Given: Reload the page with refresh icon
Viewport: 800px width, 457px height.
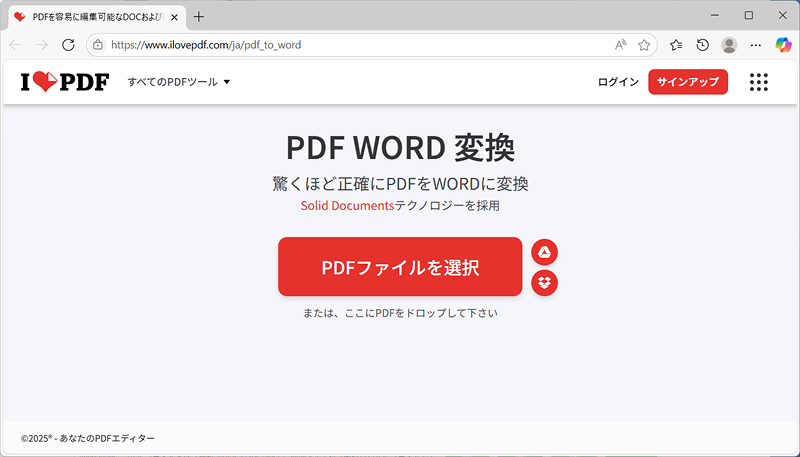Looking at the screenshot, I should [68, 45].
